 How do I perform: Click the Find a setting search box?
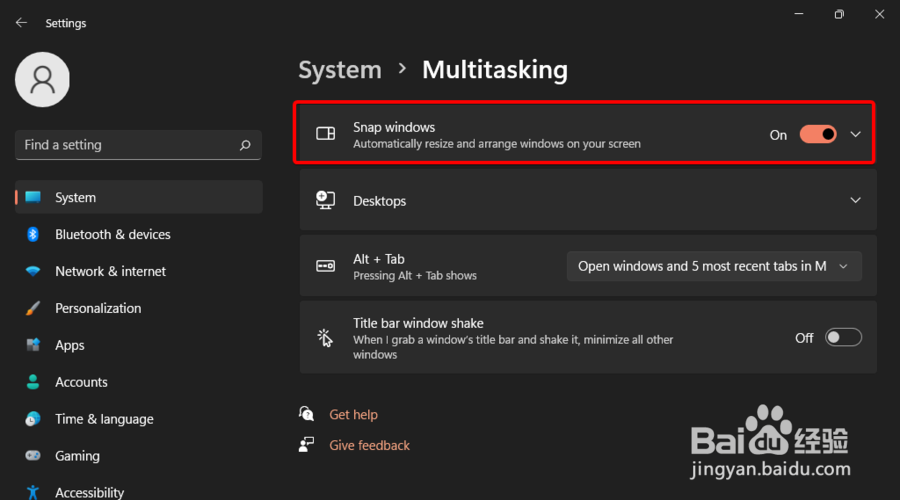pos(128,145)
